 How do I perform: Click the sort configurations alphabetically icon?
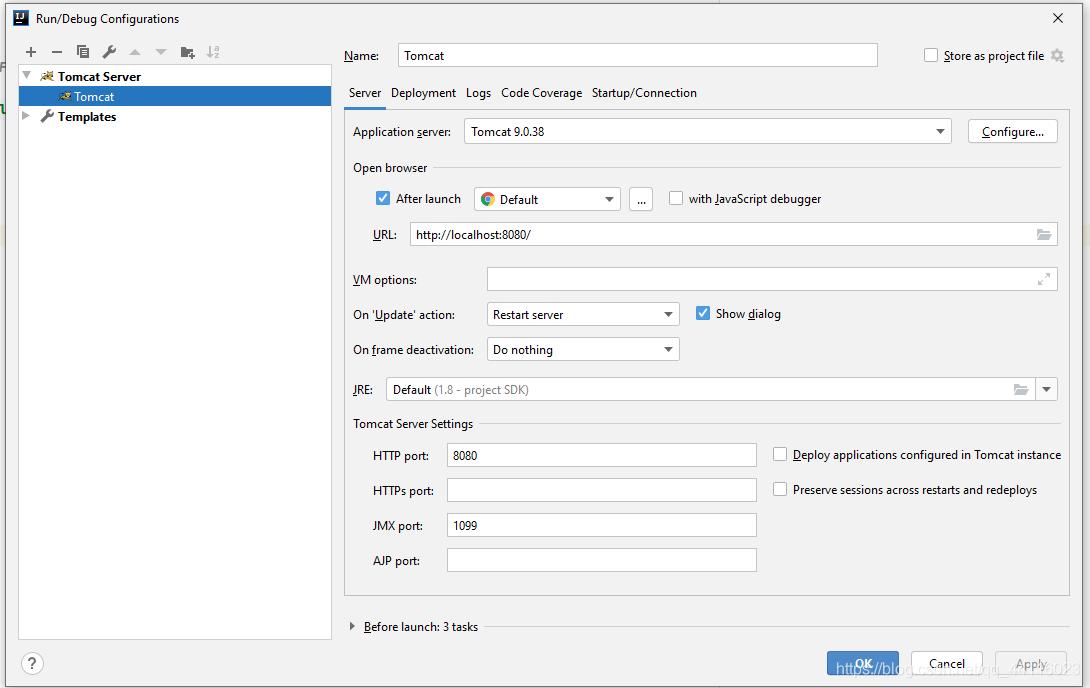coord(213,52)
